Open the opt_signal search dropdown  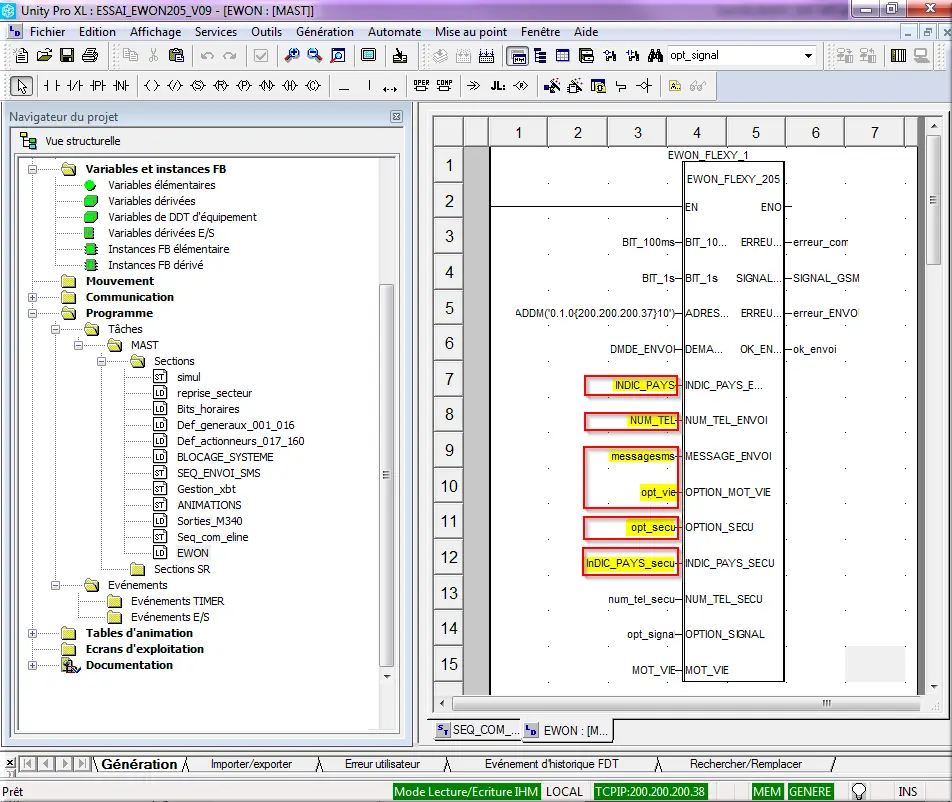808,56
